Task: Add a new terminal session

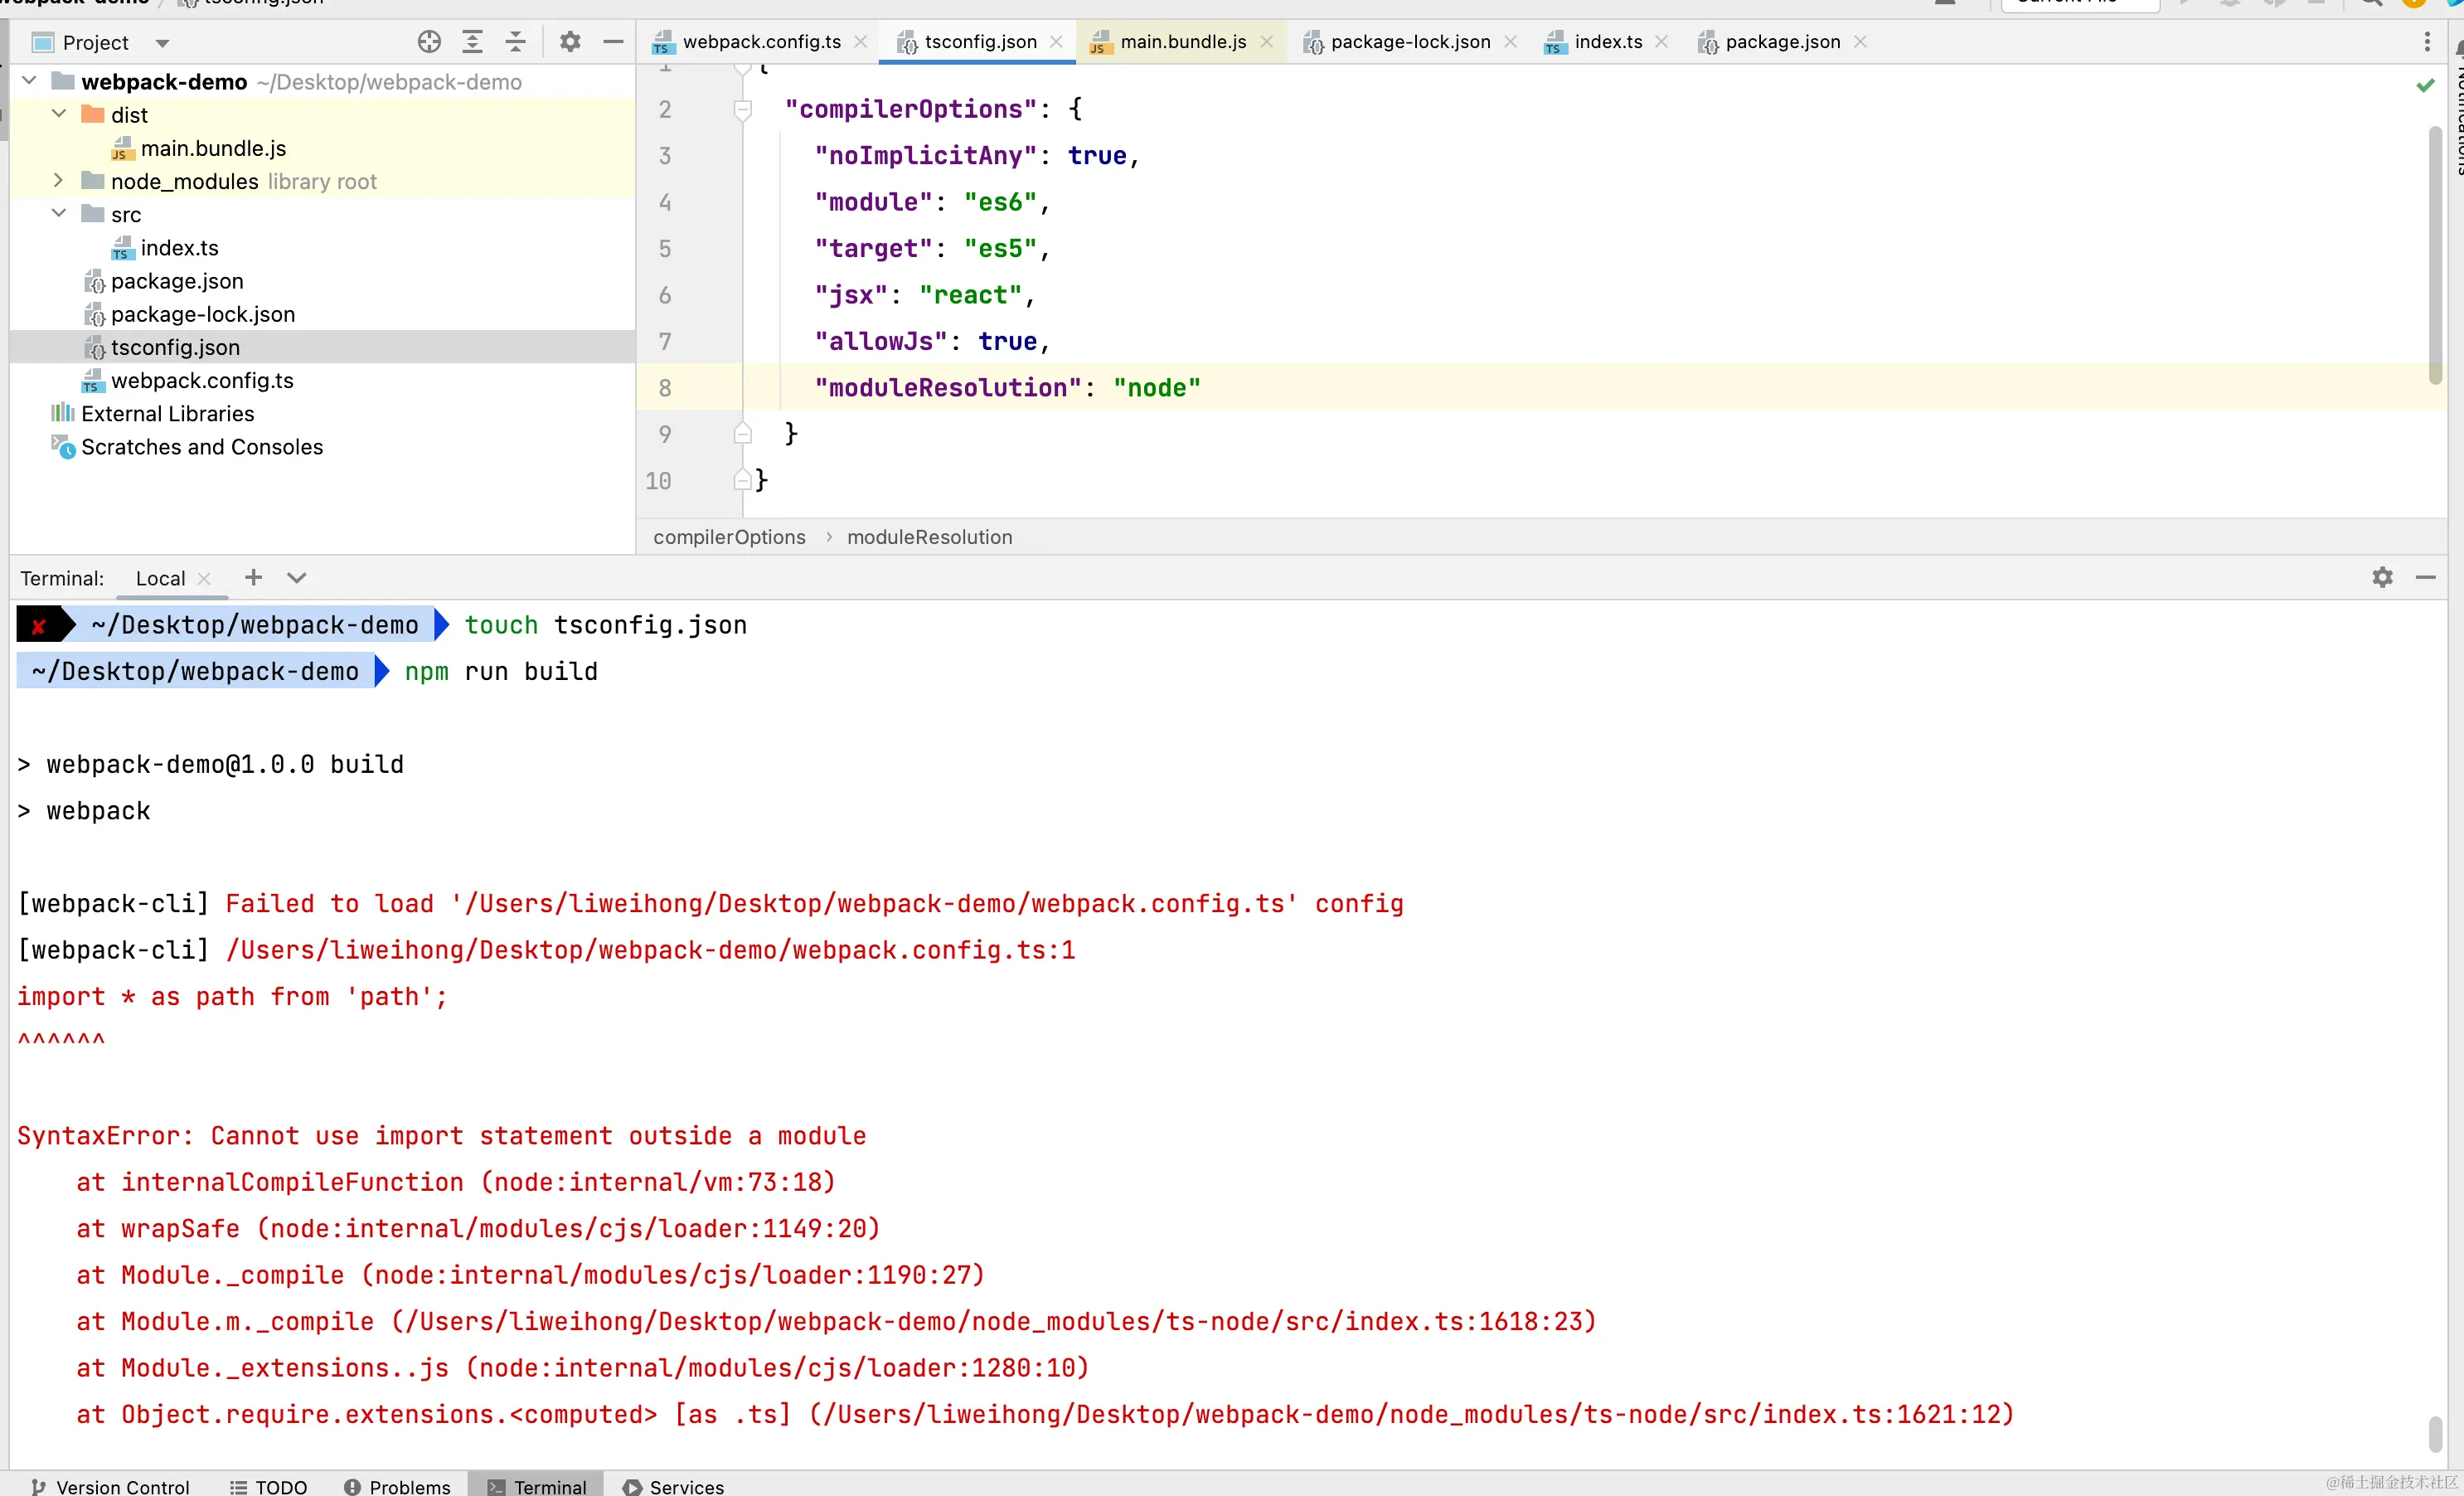Action: tap(254, 577)
